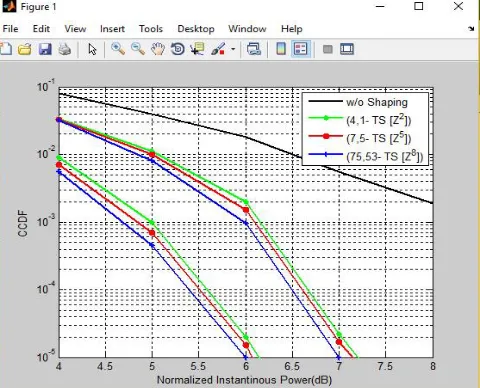Activate the Zoom Out magnifier tool
This screenshot has width=480, height=388.
point(138,49)
